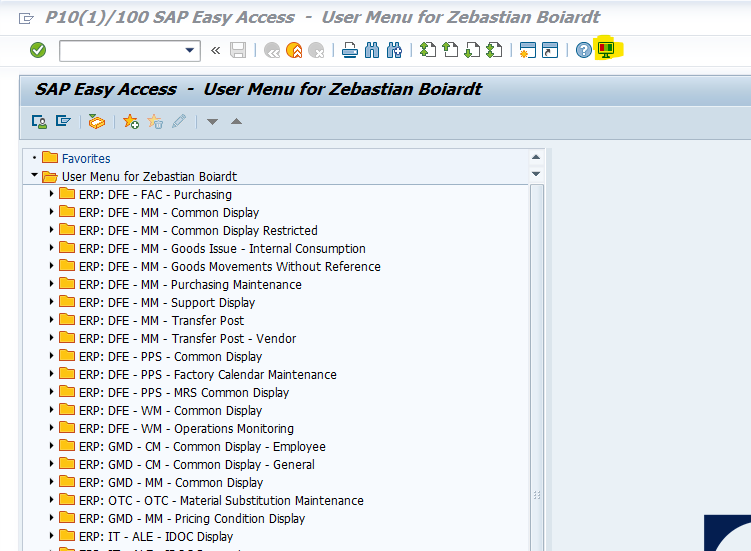Open the command field dropdown arrow
751x551 pixels.
(190, 50)
